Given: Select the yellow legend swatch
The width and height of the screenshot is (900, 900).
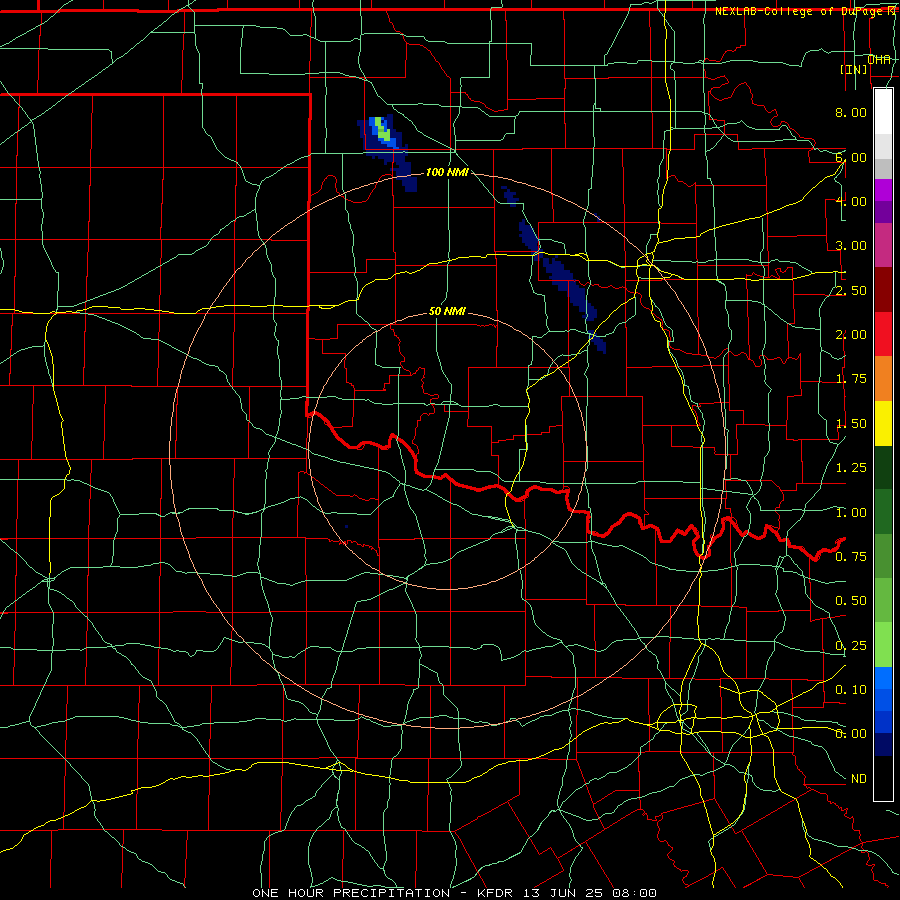Looking at the screenshot, I should pos(883,423).
